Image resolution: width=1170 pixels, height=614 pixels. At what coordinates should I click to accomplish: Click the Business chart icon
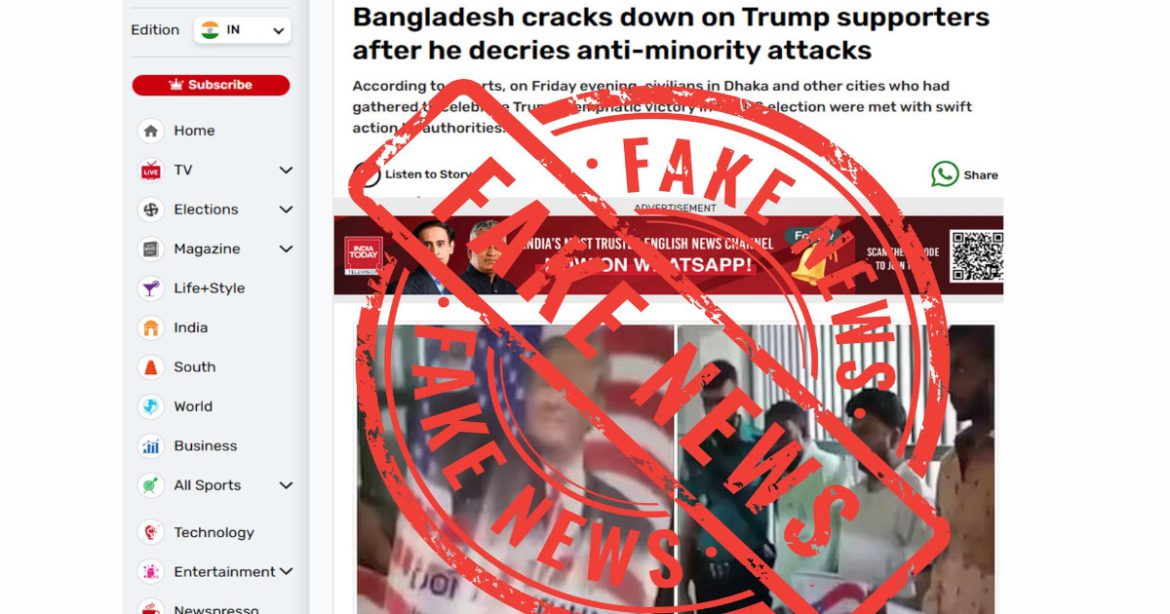click(151, 446)
